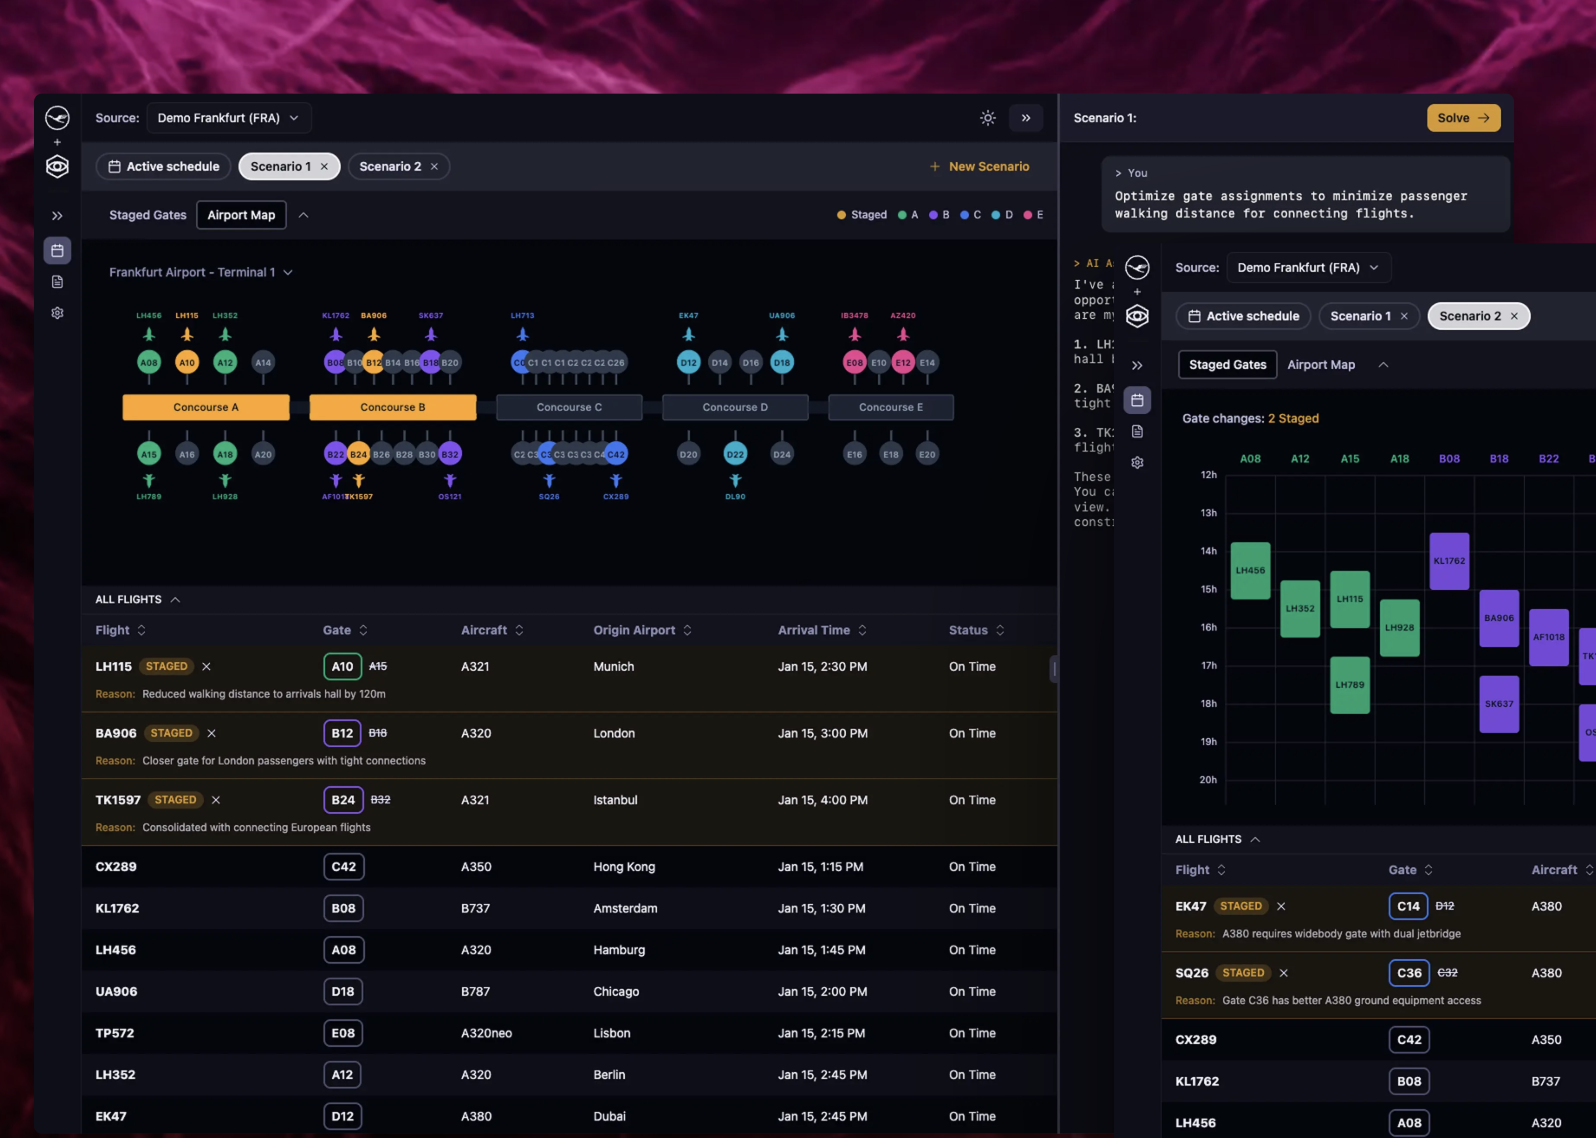Image resolution: width=1596 pixels, height=1138 pixels.
Task: Click the airline logo at top left
Action: click(57, 118)
